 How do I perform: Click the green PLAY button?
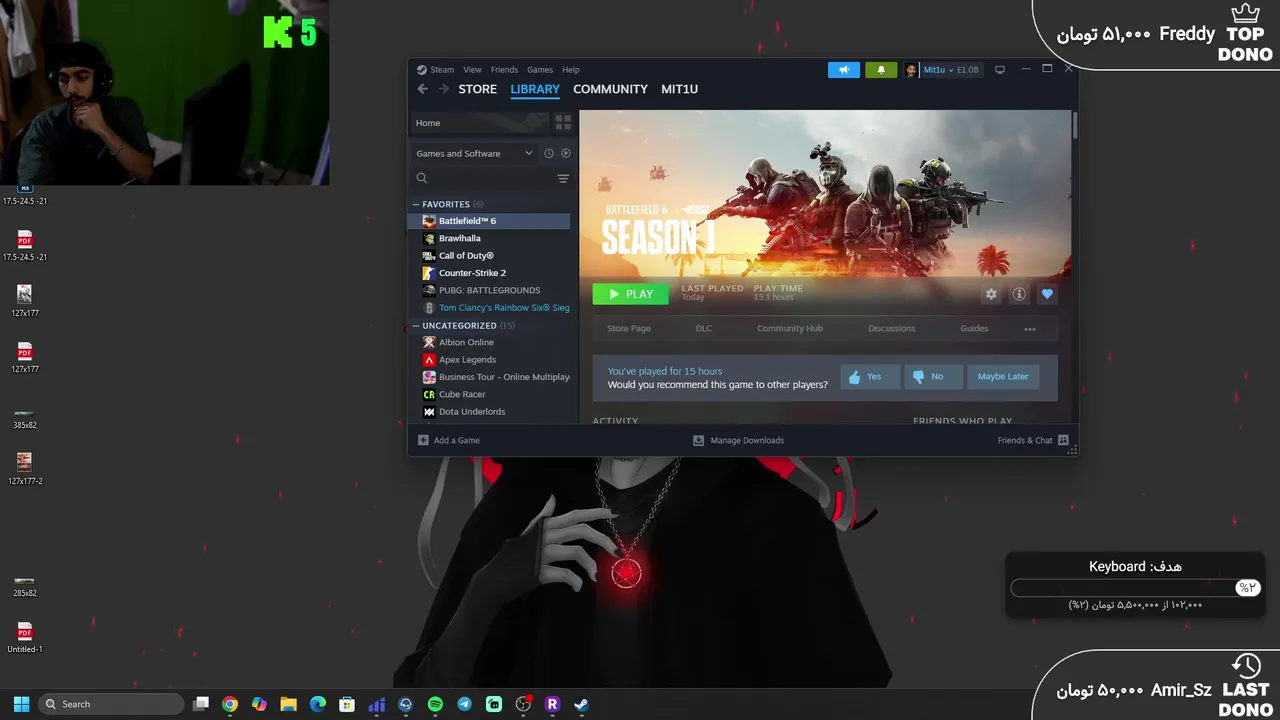click(x=630, y=294)
